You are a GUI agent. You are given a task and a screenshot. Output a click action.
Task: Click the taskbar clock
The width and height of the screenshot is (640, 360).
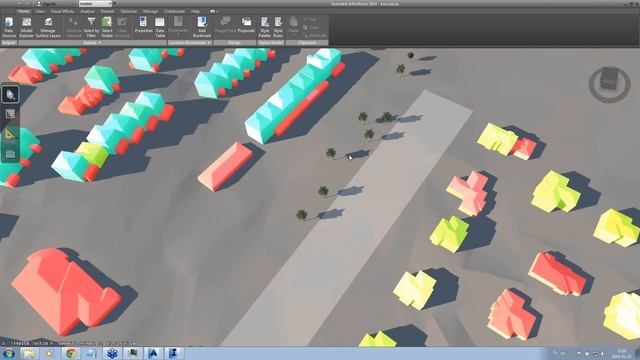(x=621, y=353)
